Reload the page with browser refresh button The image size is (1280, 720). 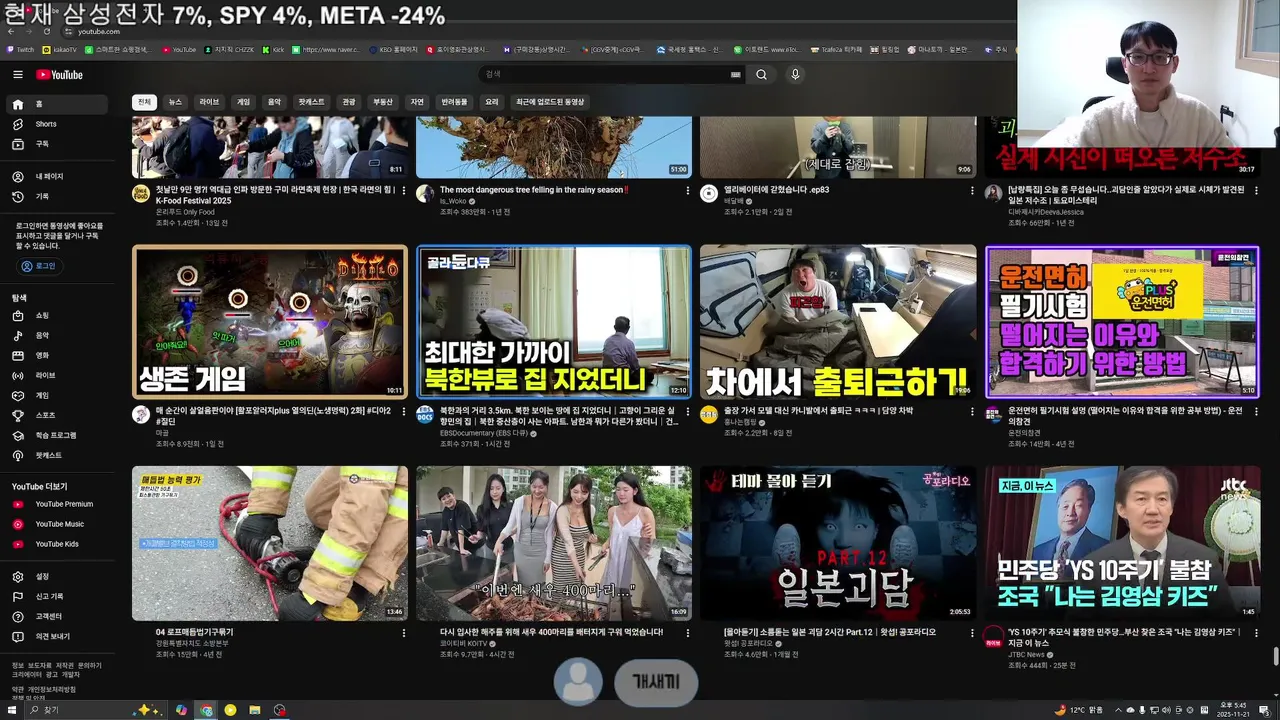(46, 31)
